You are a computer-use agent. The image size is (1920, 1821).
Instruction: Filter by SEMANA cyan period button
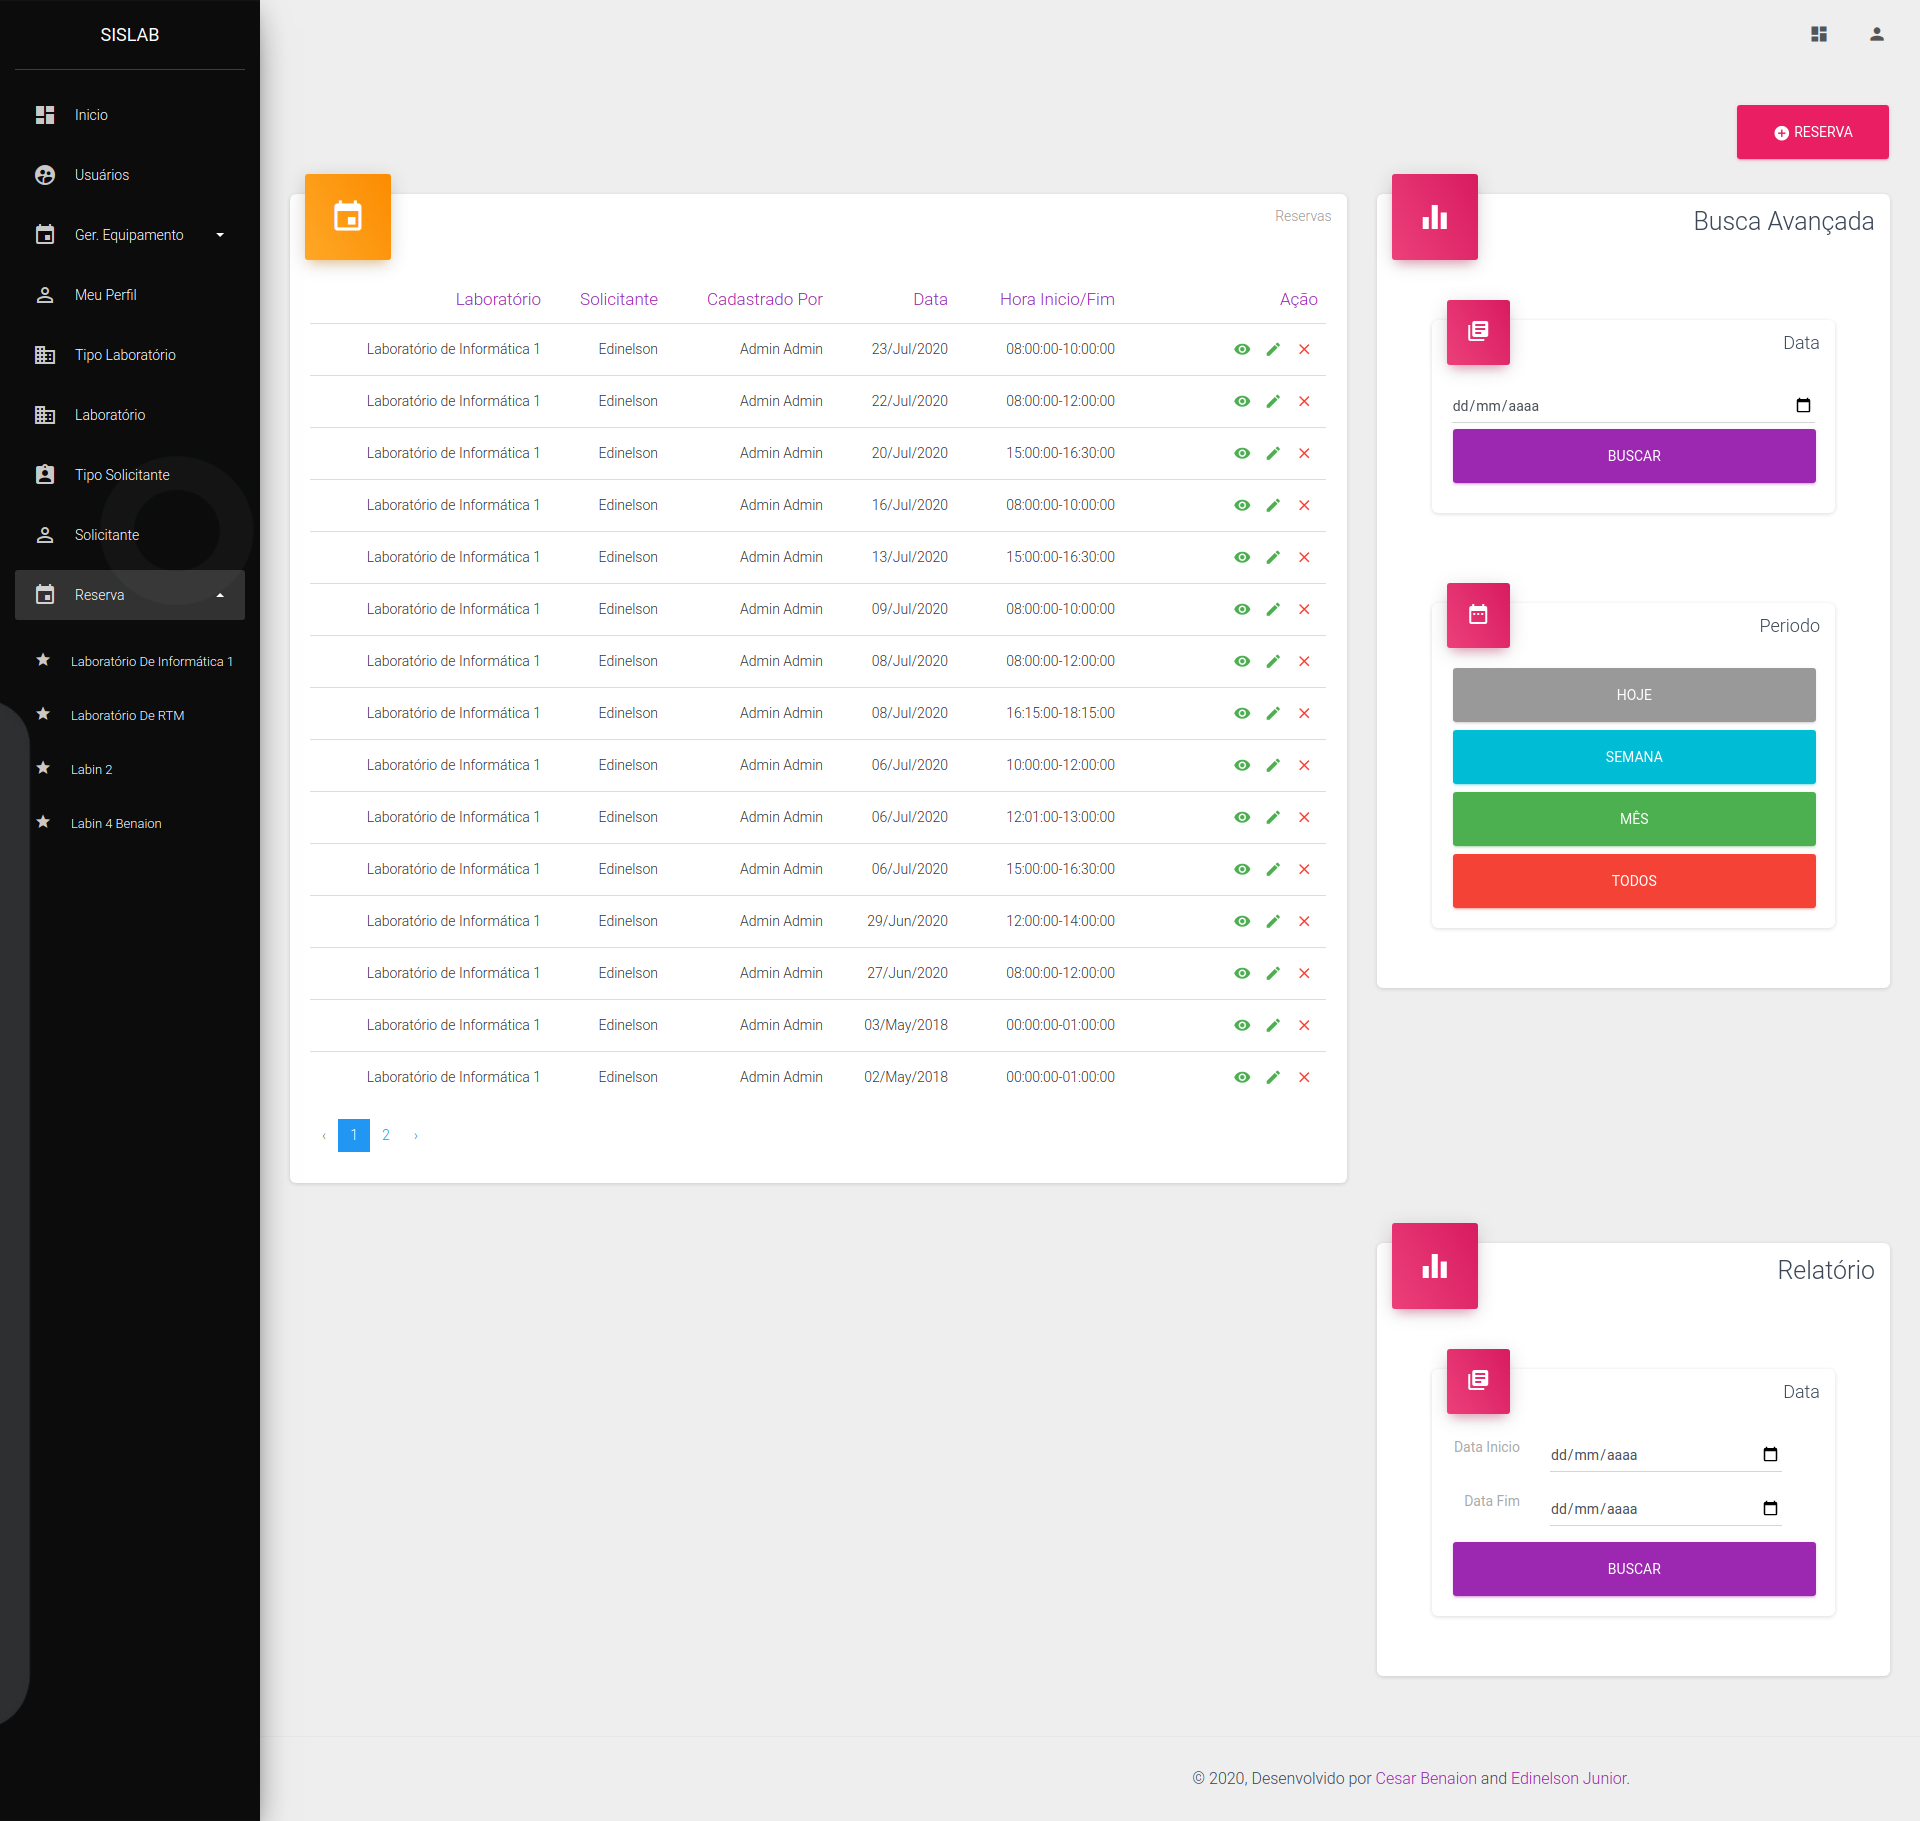tap(1634, 757)
